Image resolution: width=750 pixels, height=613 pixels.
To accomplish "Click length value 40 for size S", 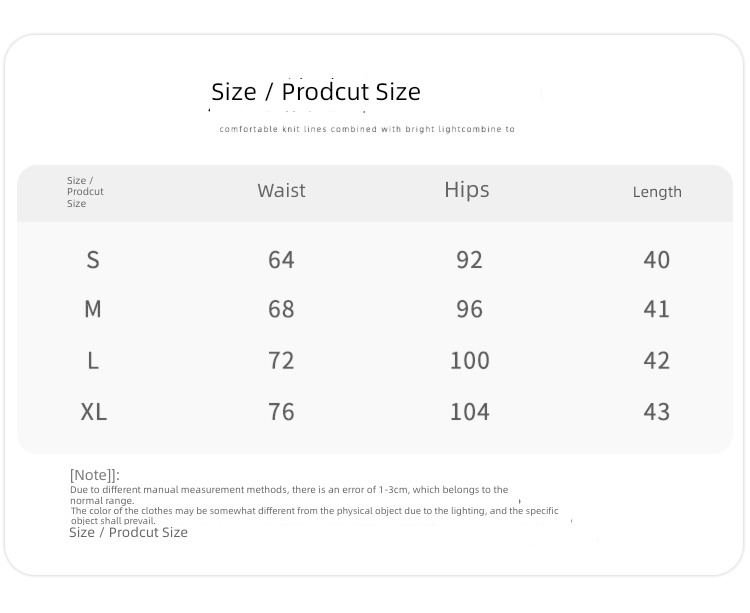I will coord(657,260).
